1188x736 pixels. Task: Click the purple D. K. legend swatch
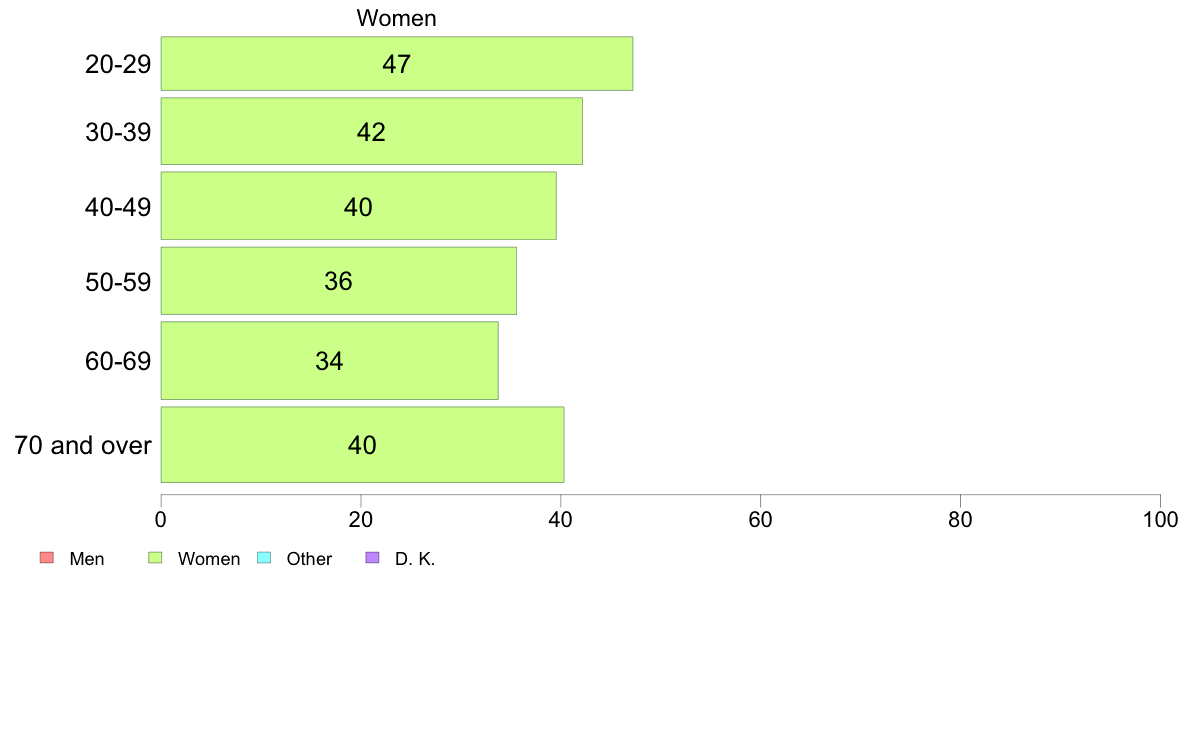pyautogui.click(x=372, y=558)
